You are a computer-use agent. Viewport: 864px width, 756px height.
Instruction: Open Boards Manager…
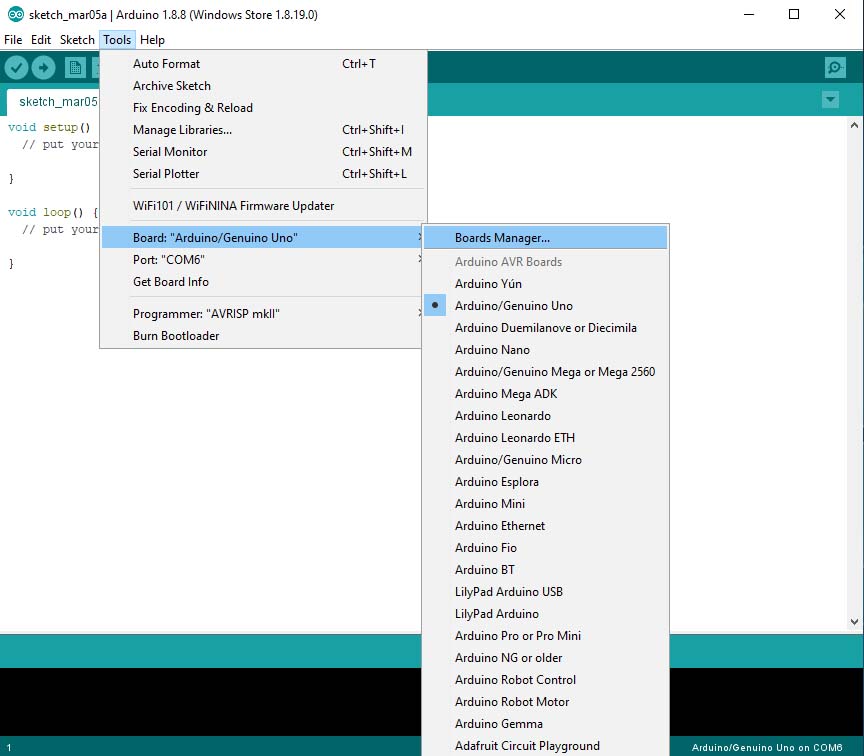[x=546, y=237]
